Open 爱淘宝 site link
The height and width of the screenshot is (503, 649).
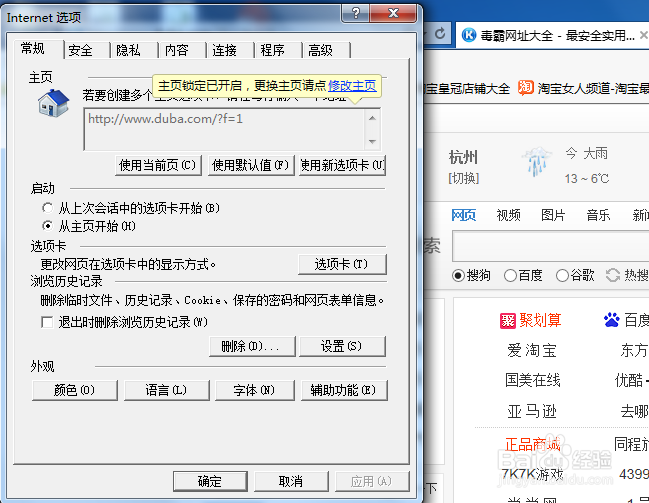point(532,350)
